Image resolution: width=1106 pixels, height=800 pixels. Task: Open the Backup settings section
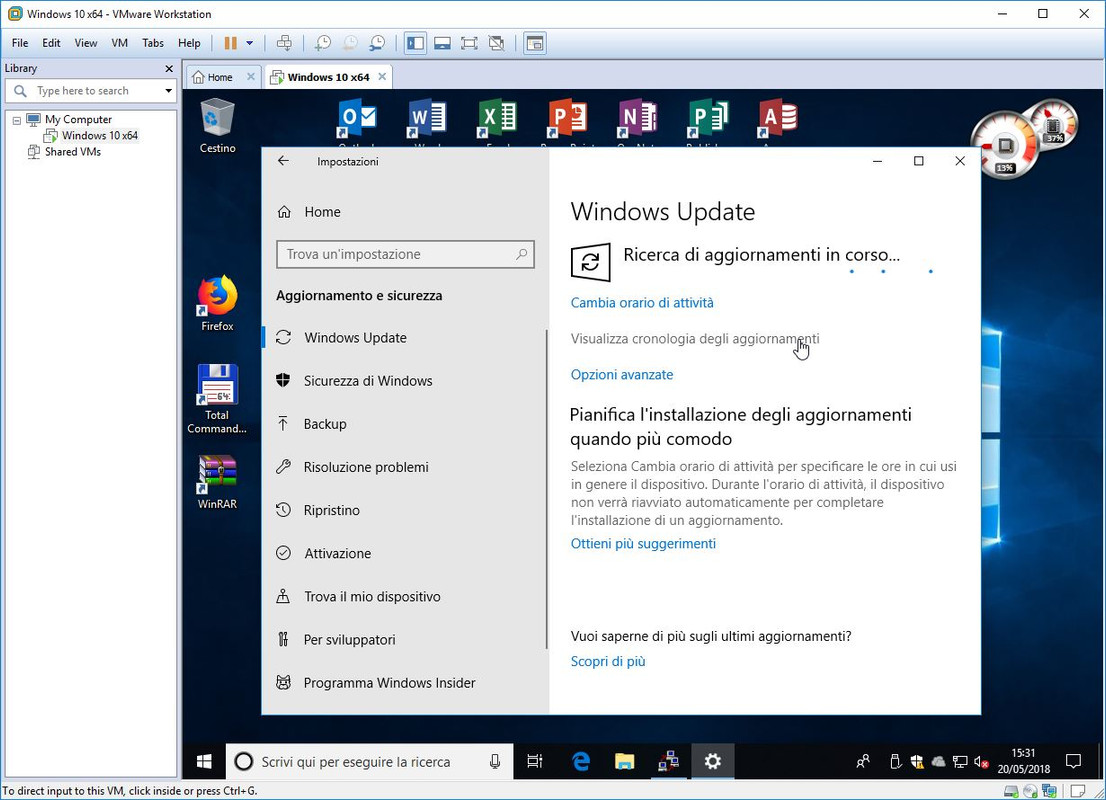[405, 424]
